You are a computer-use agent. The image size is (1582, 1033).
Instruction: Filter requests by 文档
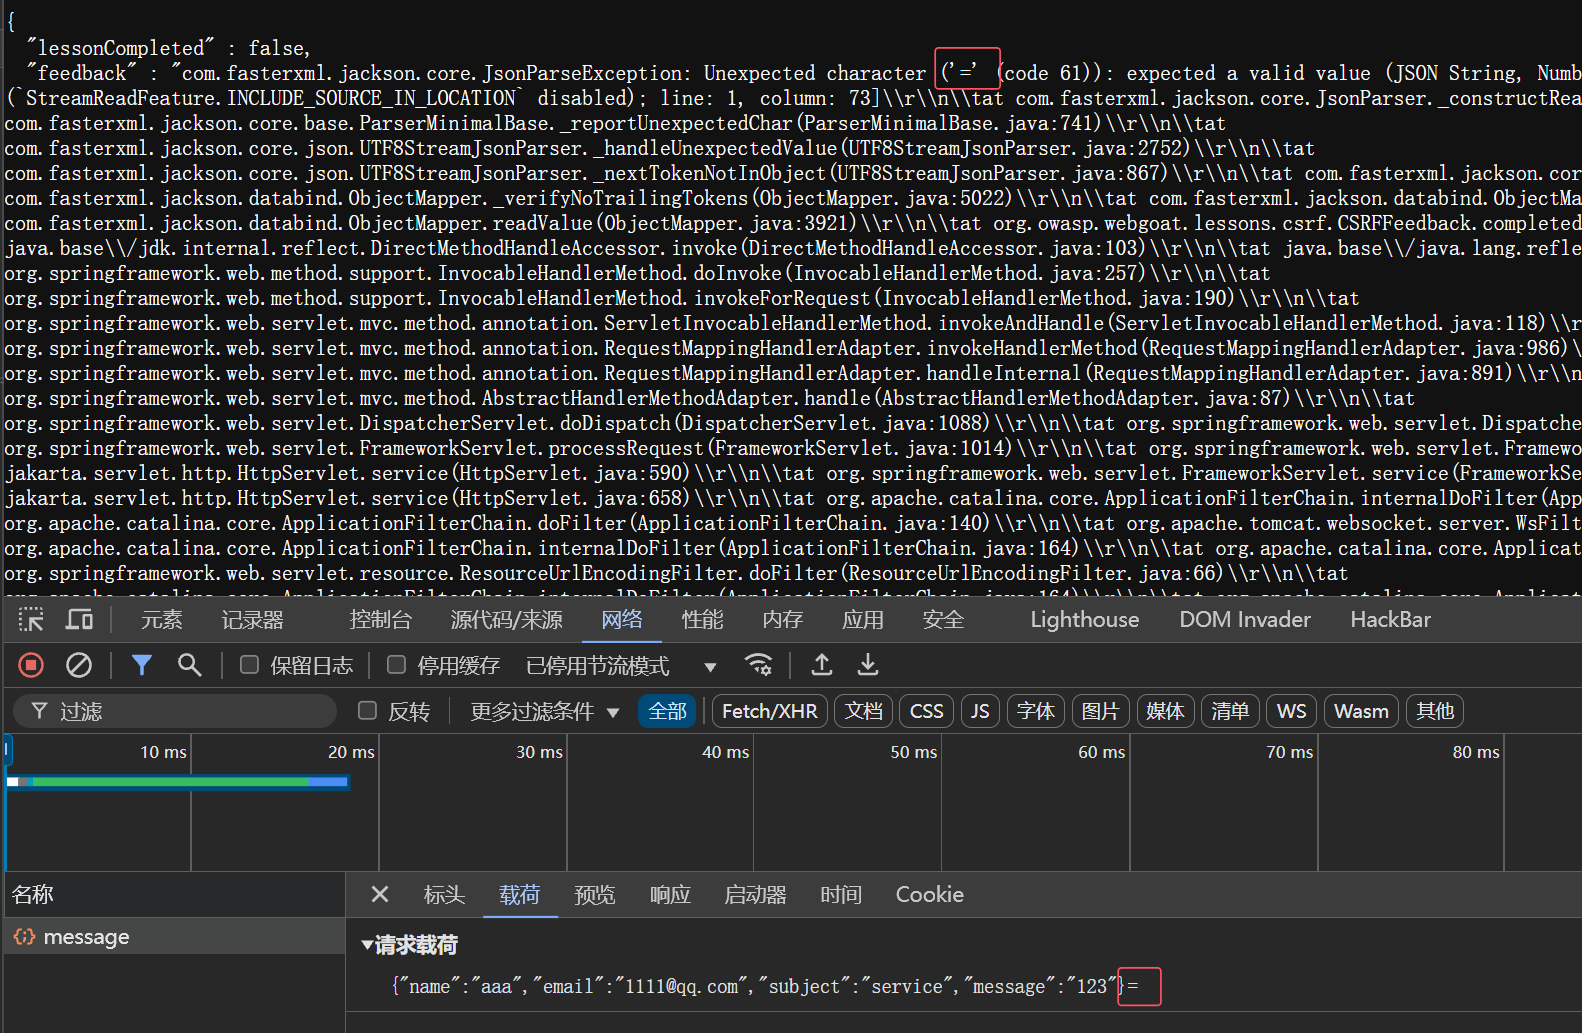coord(864,711)
